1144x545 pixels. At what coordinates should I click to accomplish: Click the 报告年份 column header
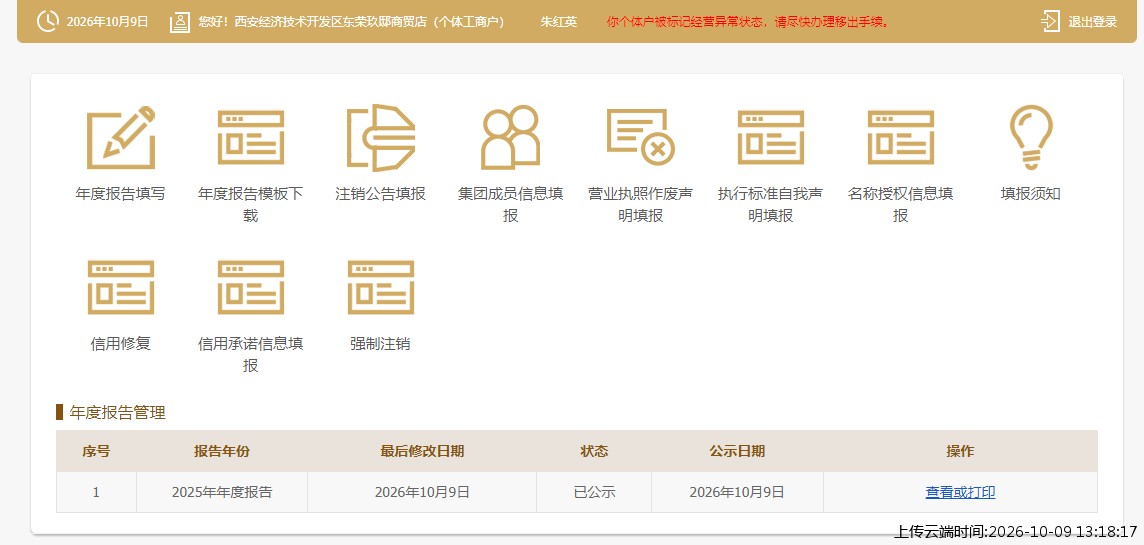(222, 451)
